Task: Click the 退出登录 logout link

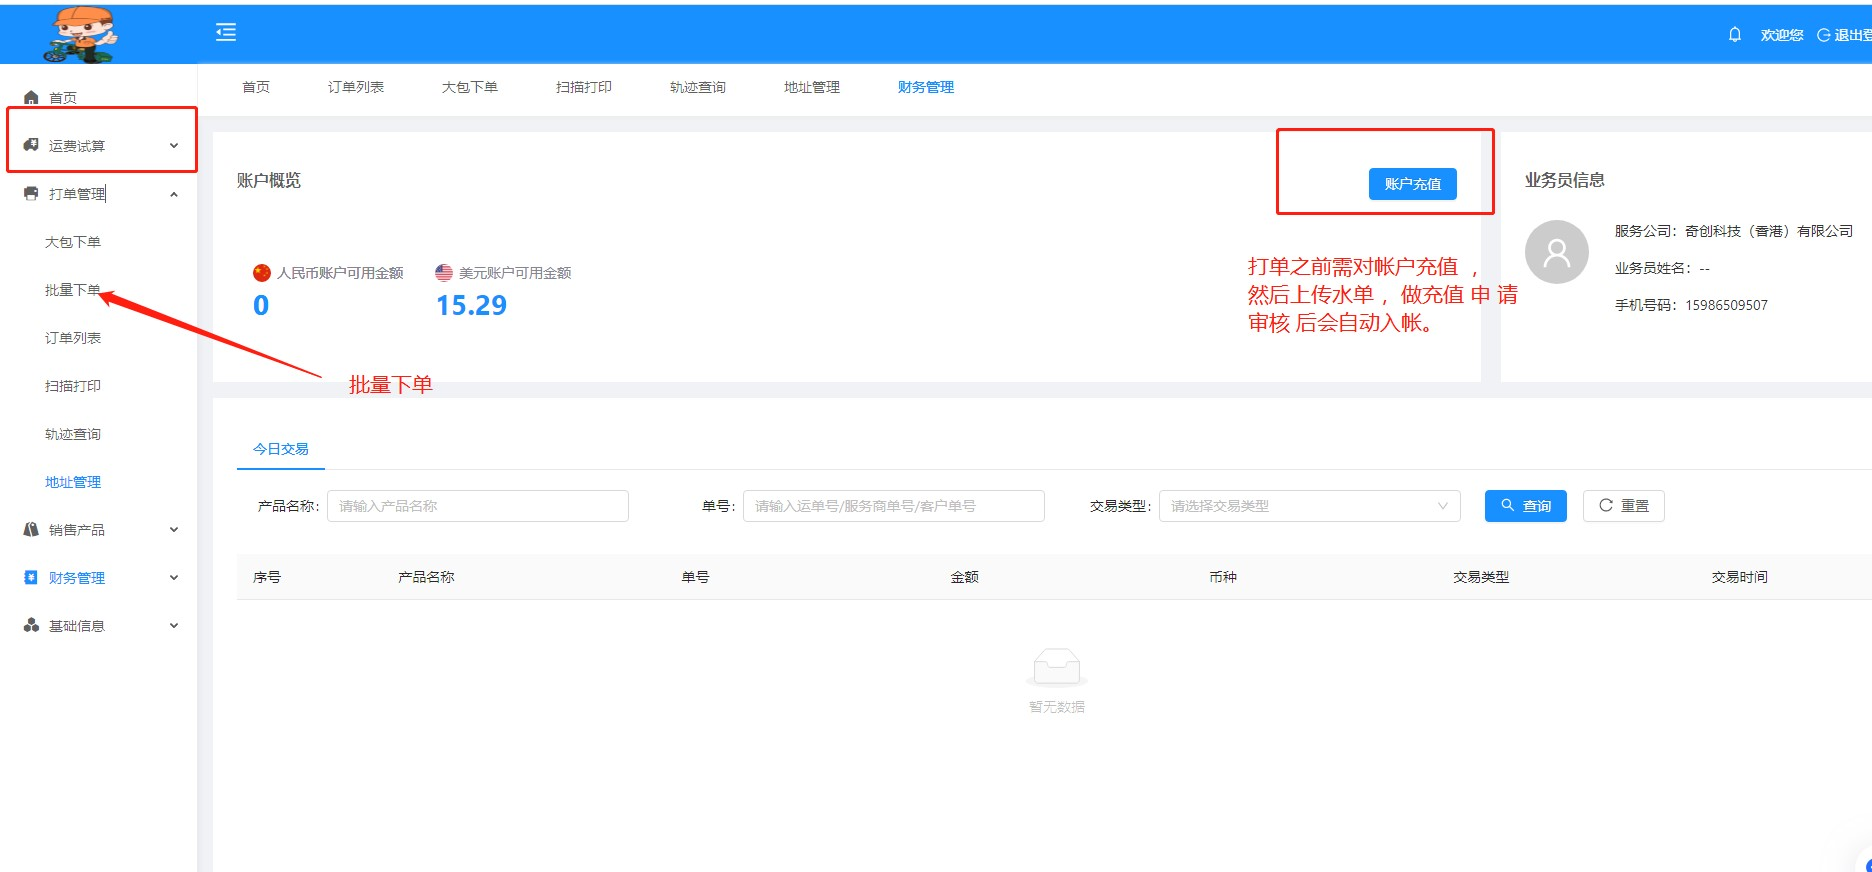Action: [1853, 35]
